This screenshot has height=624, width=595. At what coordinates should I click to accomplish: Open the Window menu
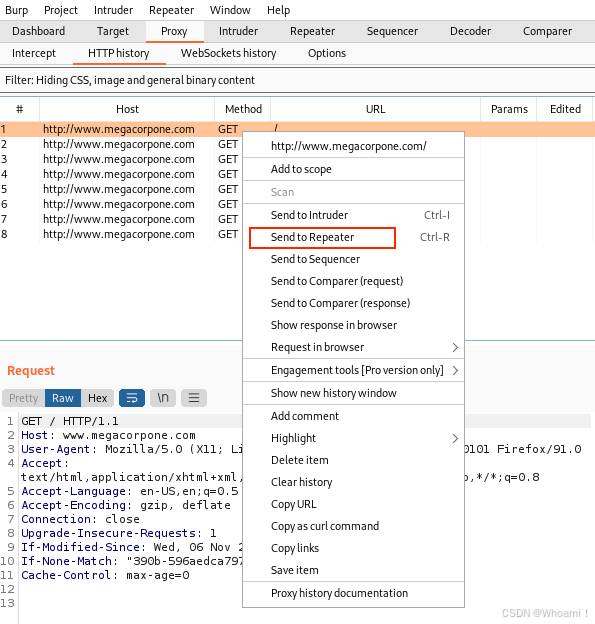[230, 10]
